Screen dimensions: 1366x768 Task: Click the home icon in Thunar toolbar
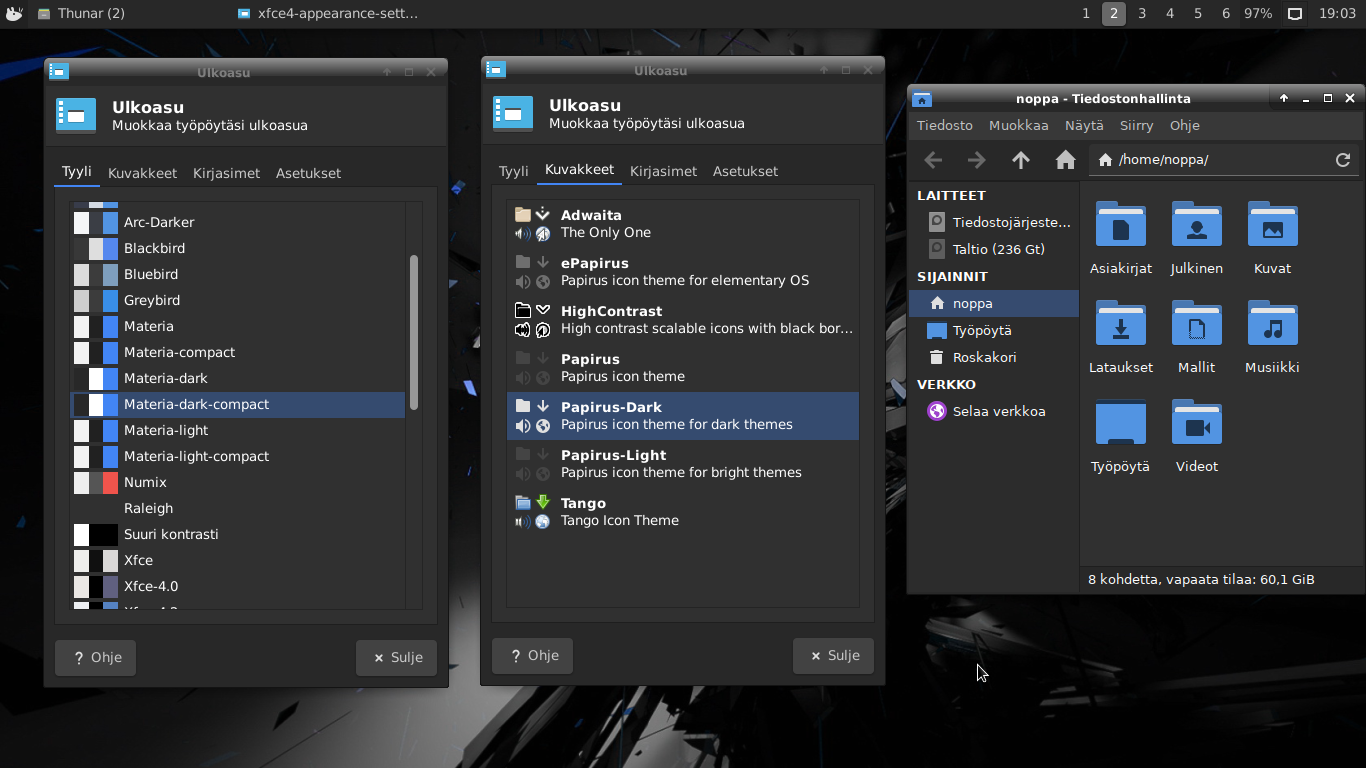click(x=1065, y=160)
